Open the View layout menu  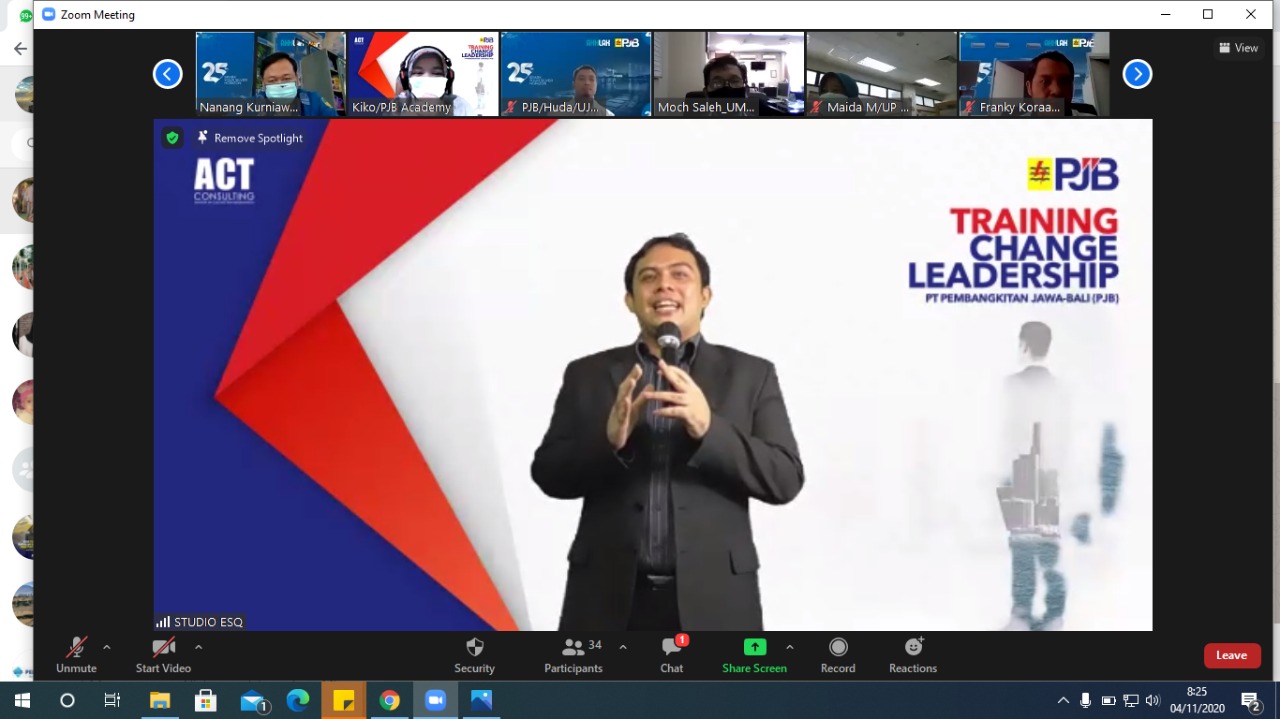click(x=1238, y=48)
